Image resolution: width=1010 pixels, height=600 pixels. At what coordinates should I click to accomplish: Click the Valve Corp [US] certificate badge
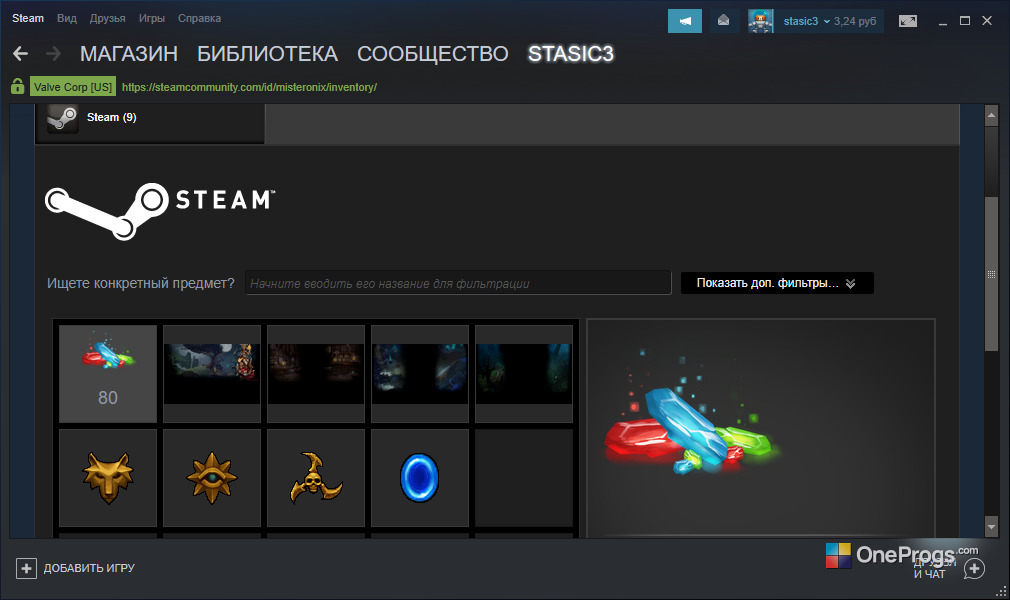[73, 86]
